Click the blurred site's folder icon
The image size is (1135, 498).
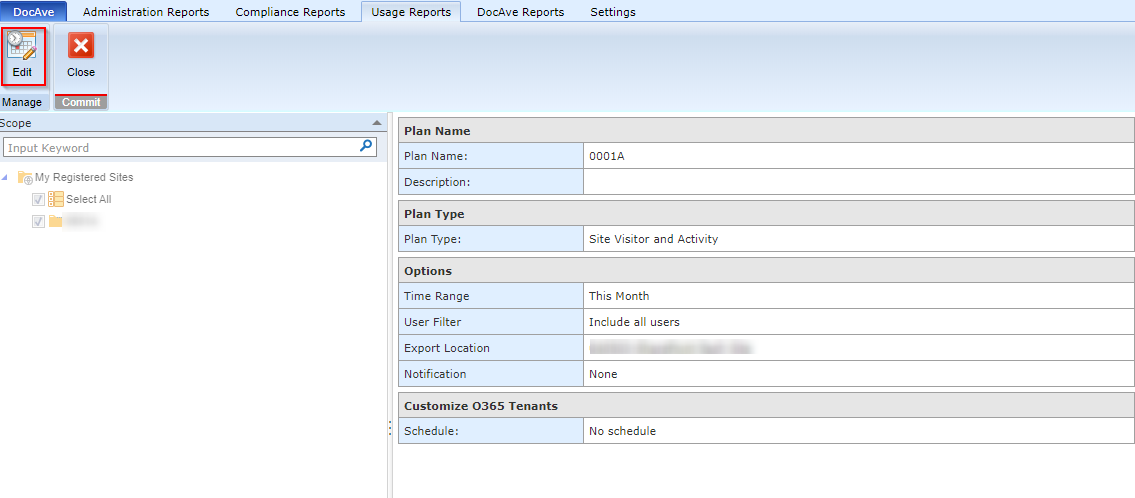pos(55,221)
